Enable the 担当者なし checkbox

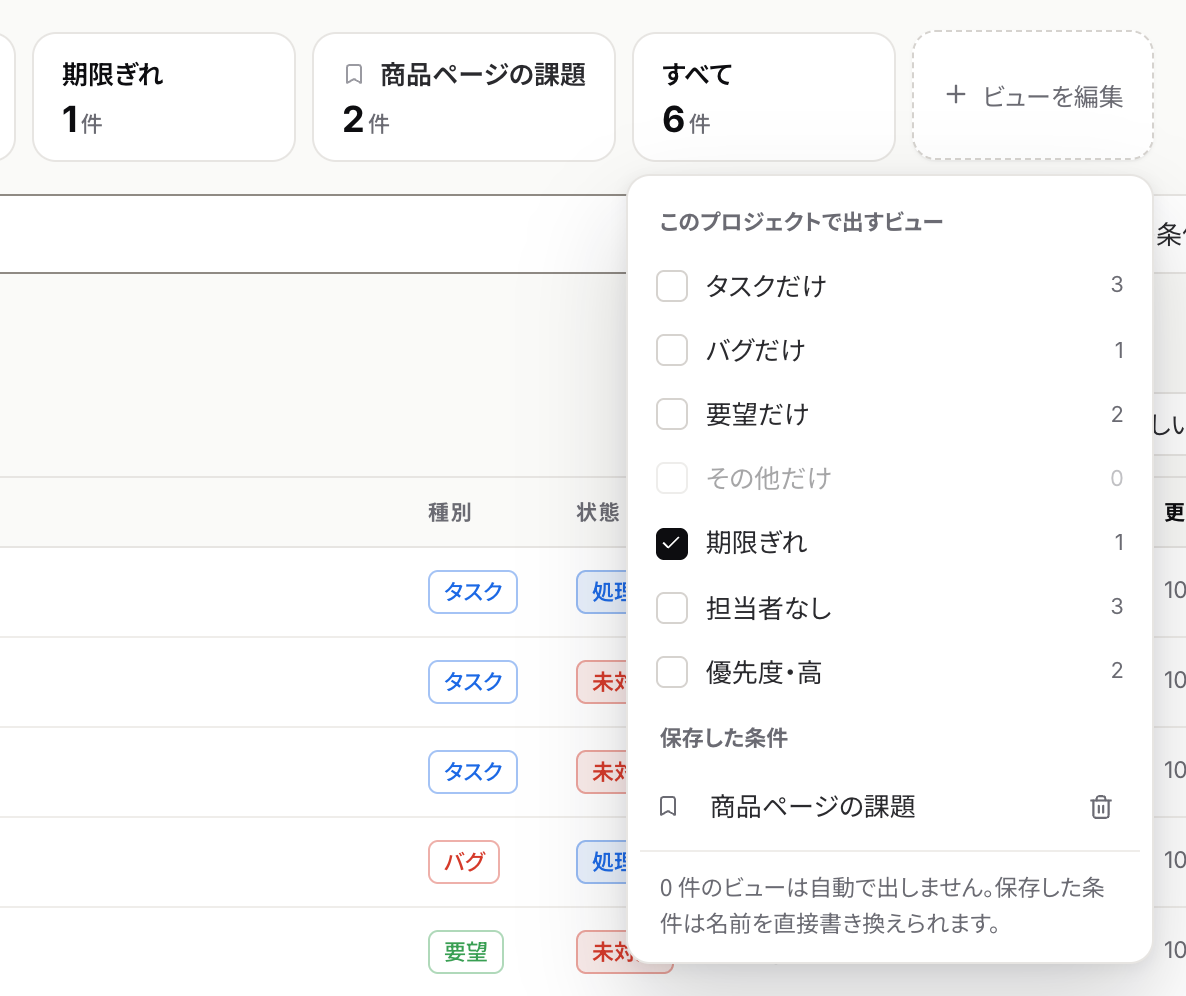point(672,607)
